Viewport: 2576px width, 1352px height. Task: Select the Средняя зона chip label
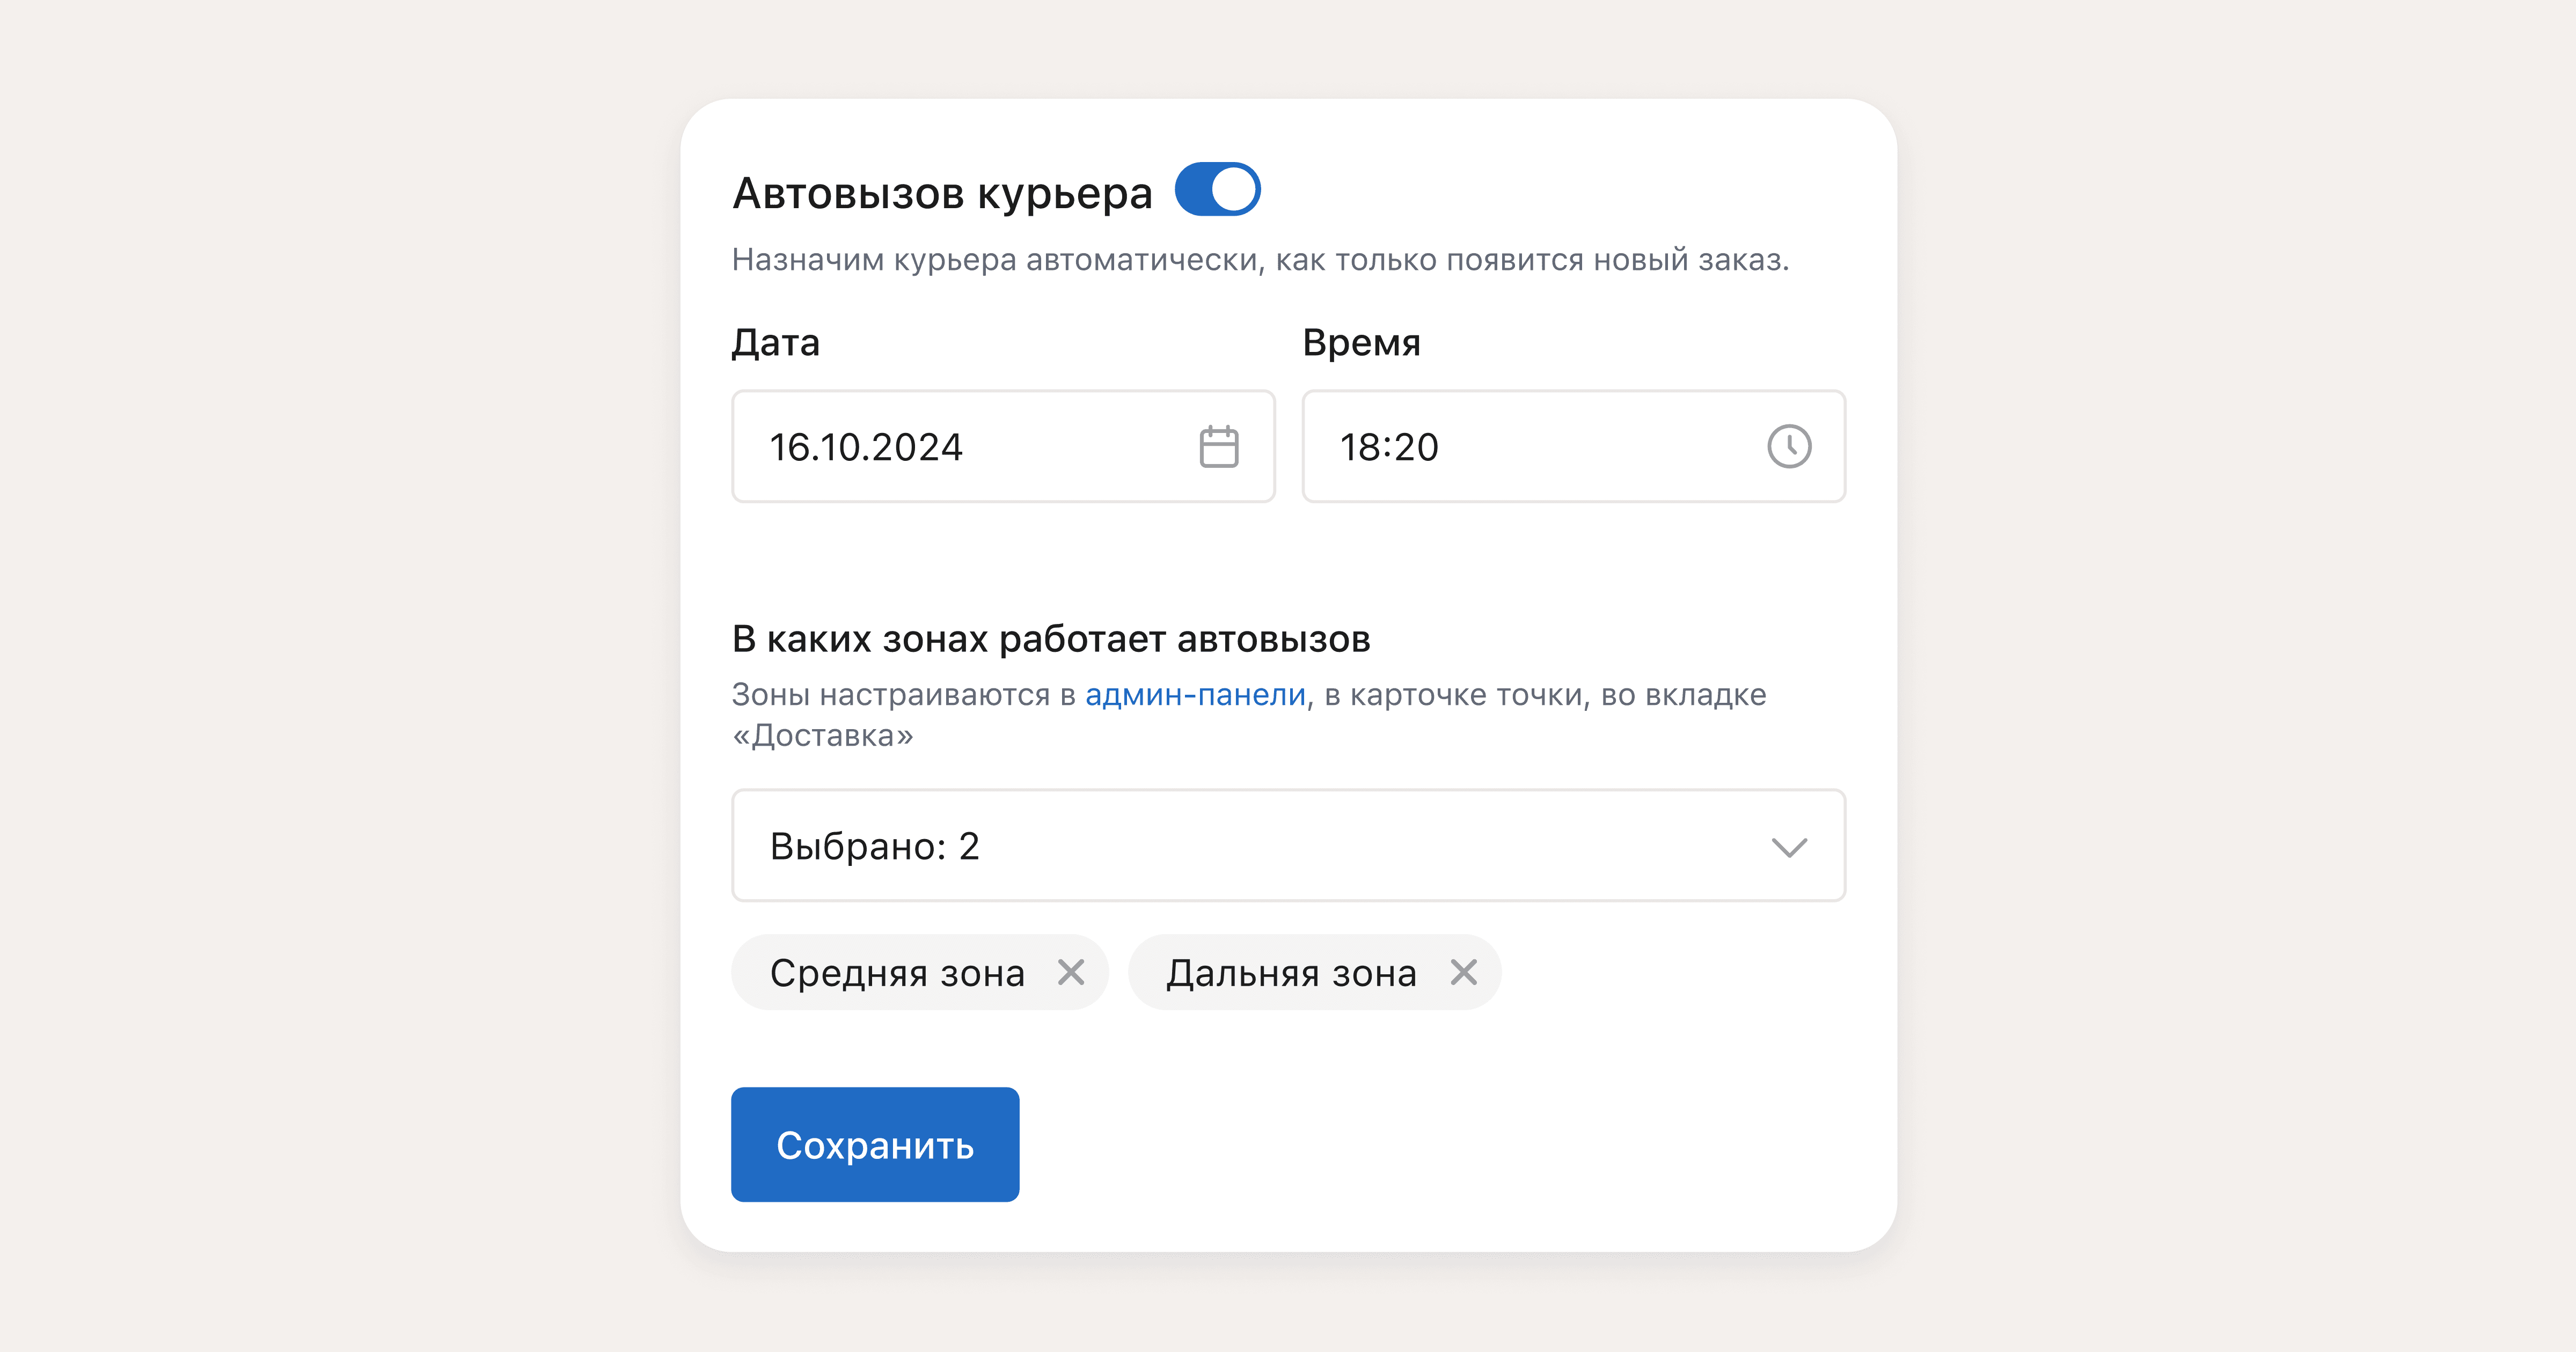click(897, 973)
